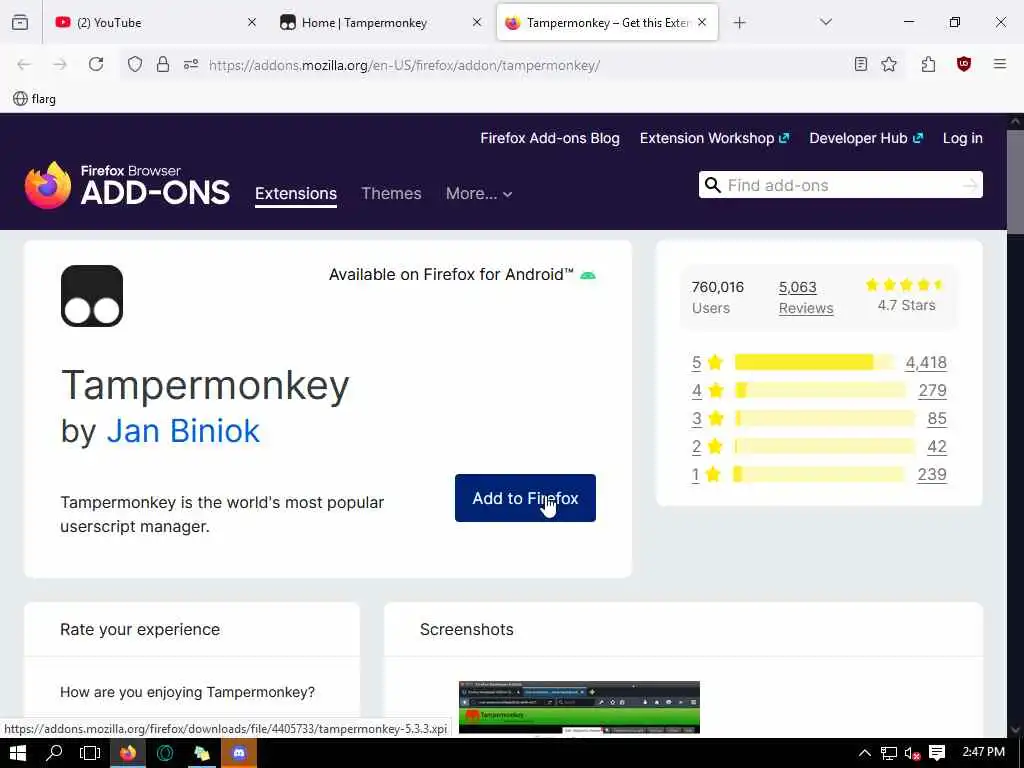
Task: Open the 239 one-star reviews count
Action: (x=932, y=475)
